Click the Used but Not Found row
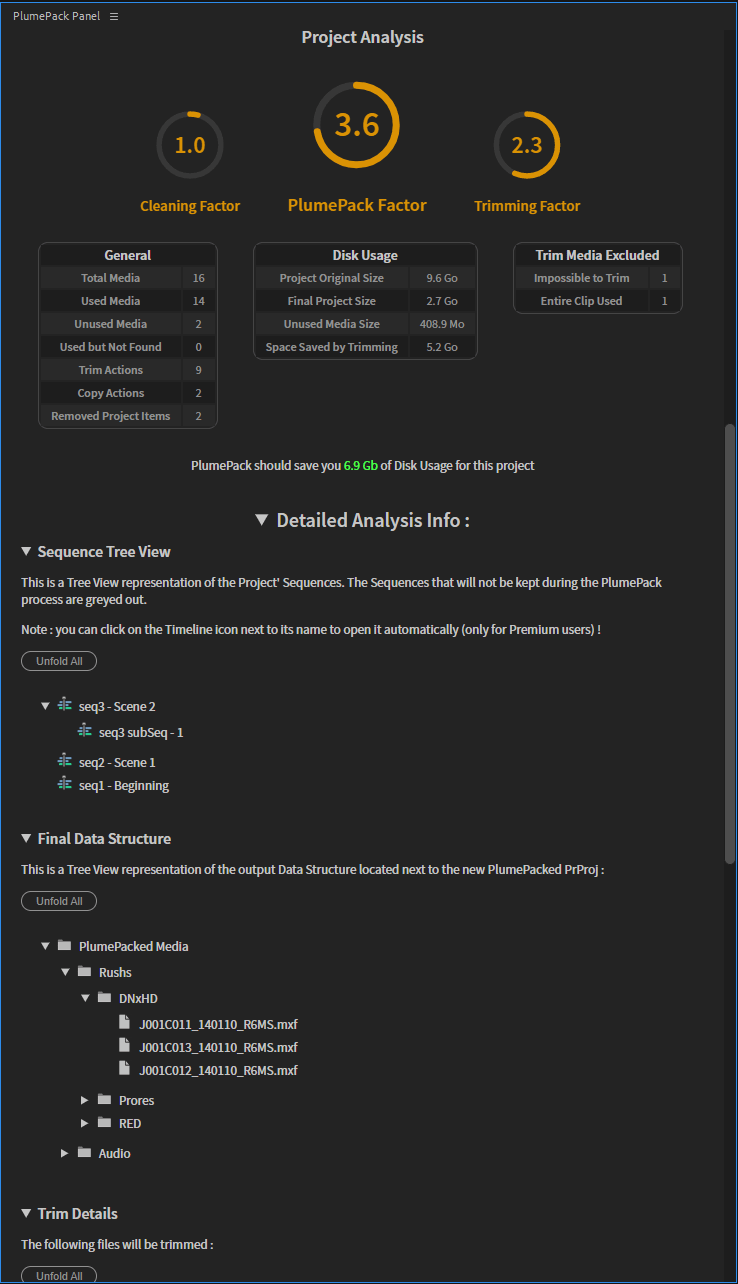The width and height of the screenshot is (738, 1284). (x=128, y=347)
